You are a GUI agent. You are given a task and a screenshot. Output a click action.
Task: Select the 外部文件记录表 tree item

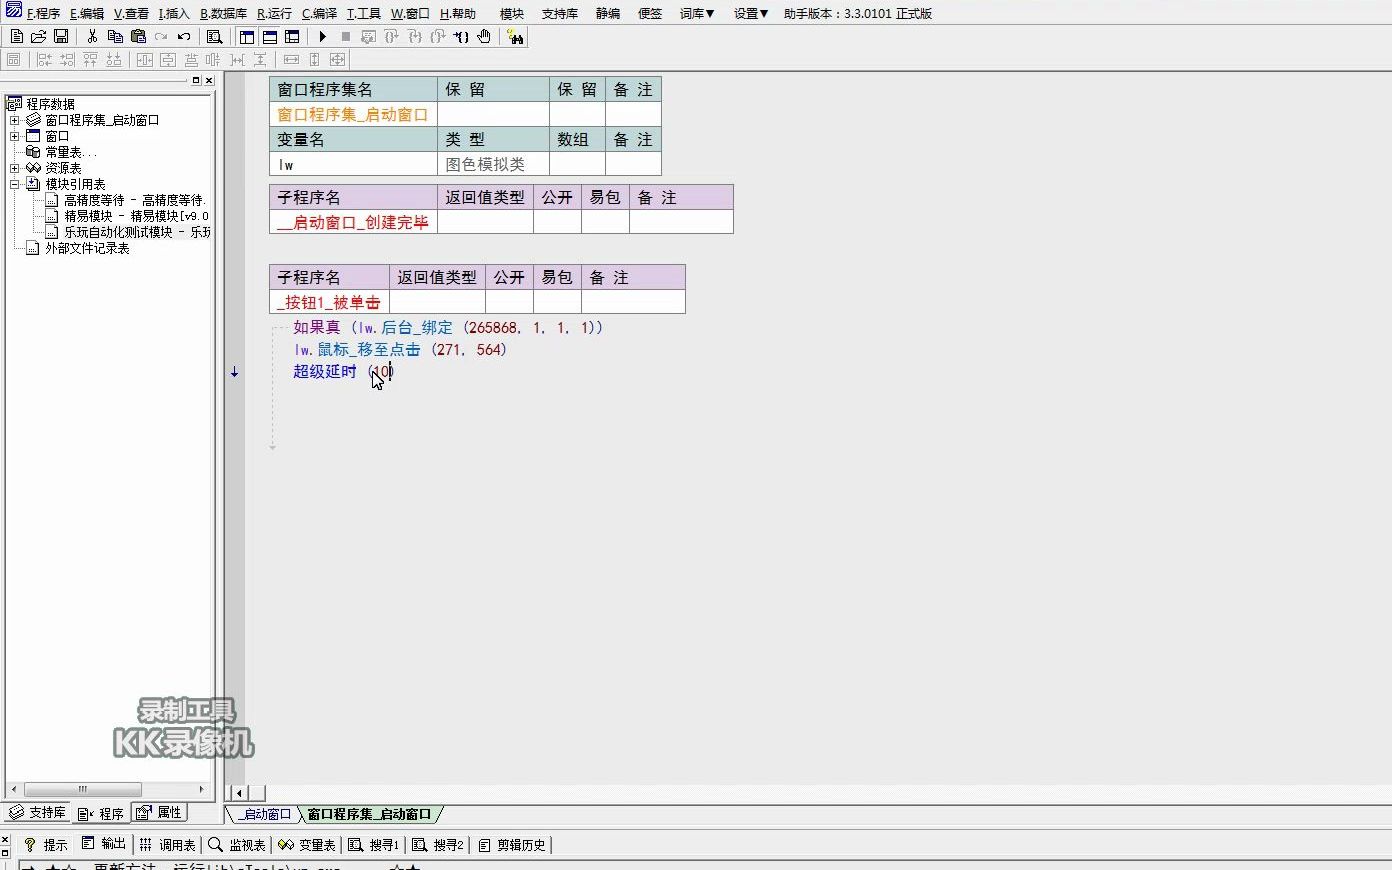point(87,248)
